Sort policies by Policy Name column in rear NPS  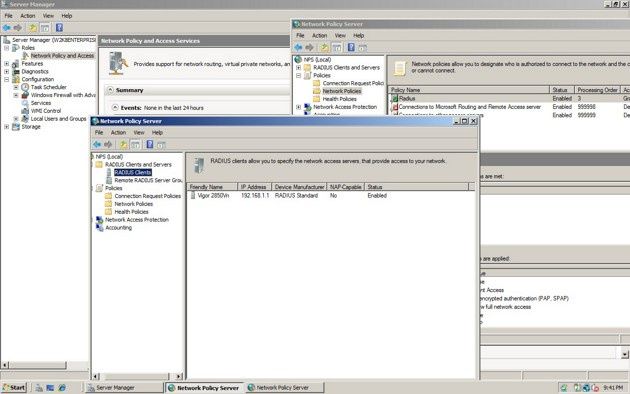pyautogui.click(x=469, y=90)
